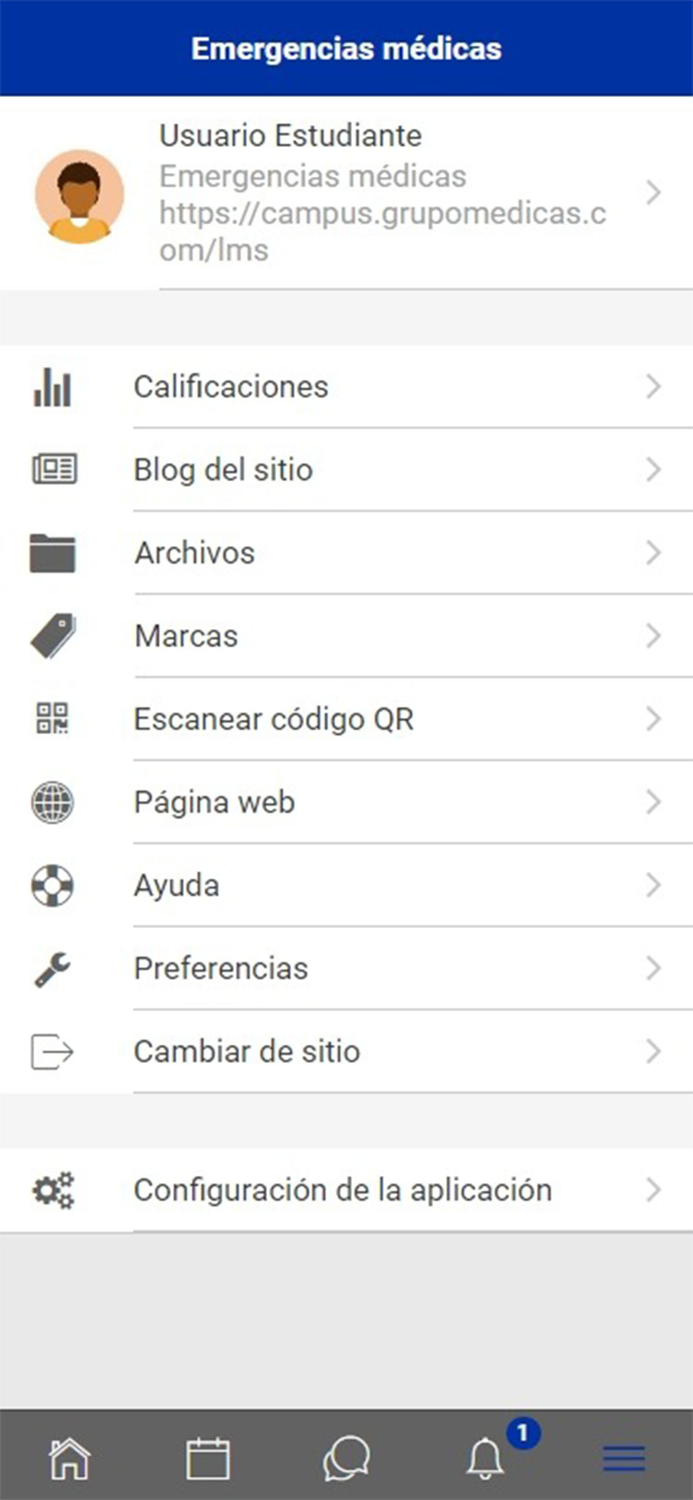Click the Cambiar de sitio exit icon
This screenshot has width=693, height=1500.
(x=53, y=1051)
